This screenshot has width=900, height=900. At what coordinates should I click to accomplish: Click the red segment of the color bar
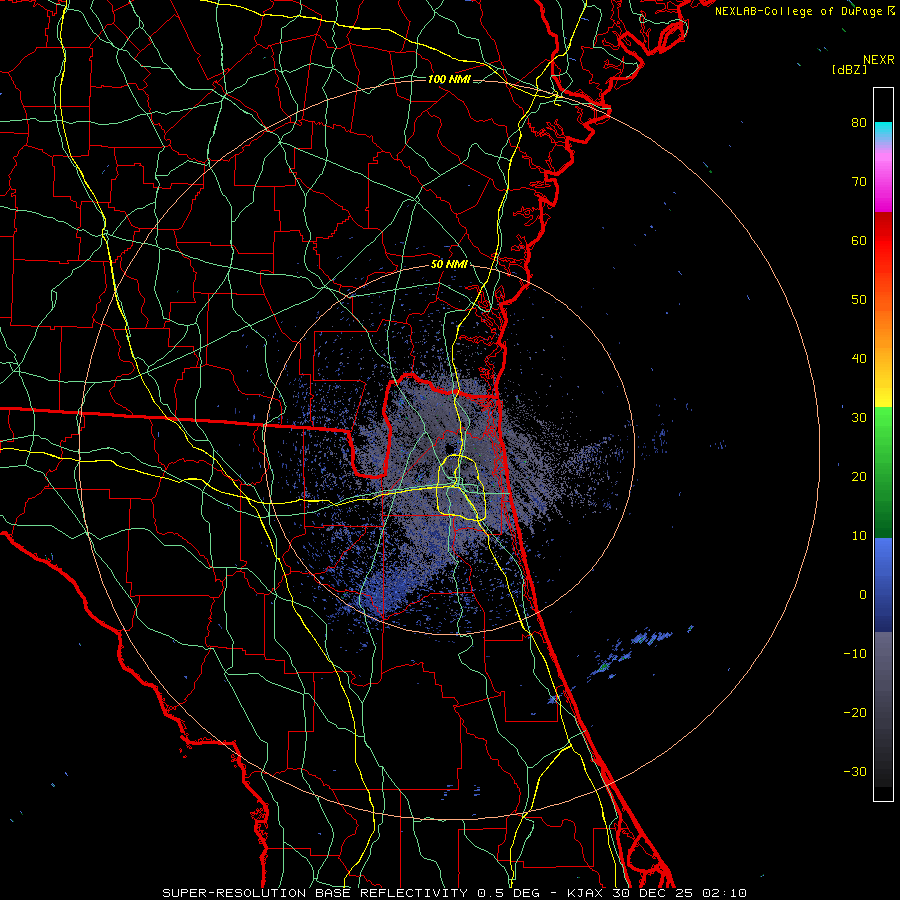point(883,241)
